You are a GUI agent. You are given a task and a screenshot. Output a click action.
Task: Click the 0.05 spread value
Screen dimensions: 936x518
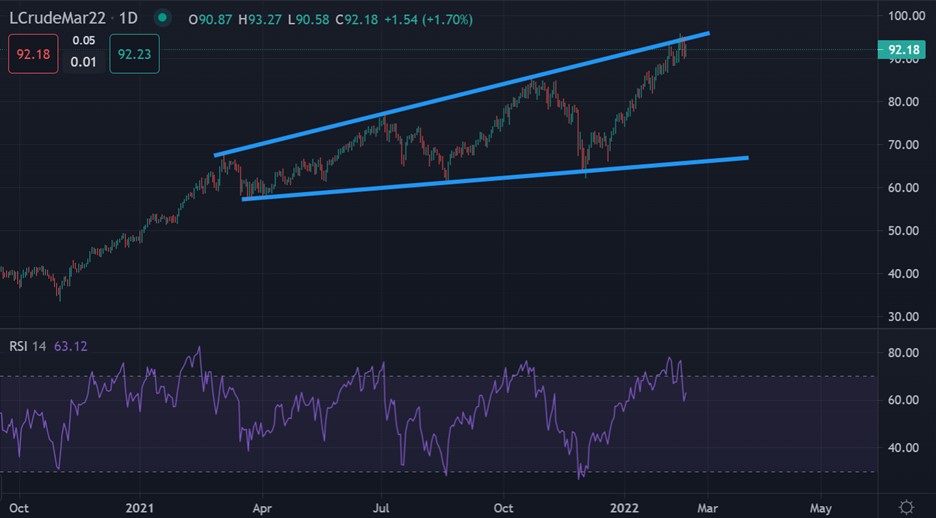[x=84, y=41]
